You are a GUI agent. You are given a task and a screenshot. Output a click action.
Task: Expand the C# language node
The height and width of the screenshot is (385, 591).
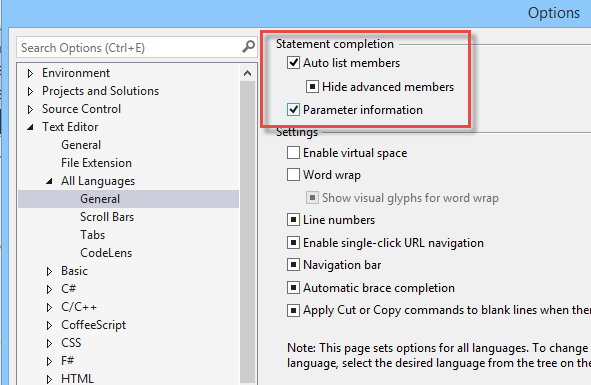[49, 289]
